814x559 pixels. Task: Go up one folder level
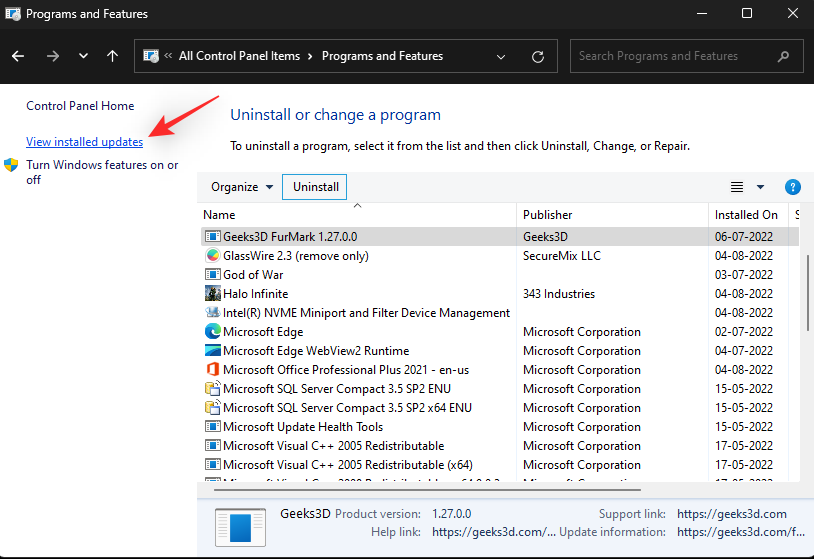coord(113,56)
